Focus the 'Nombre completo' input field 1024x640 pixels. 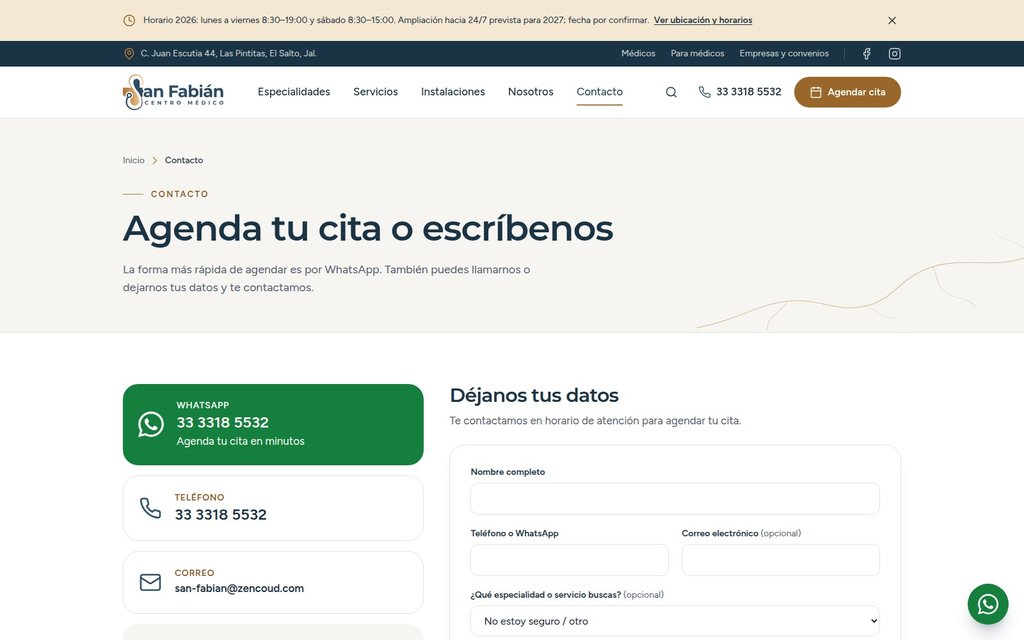[x=675, y=499]
